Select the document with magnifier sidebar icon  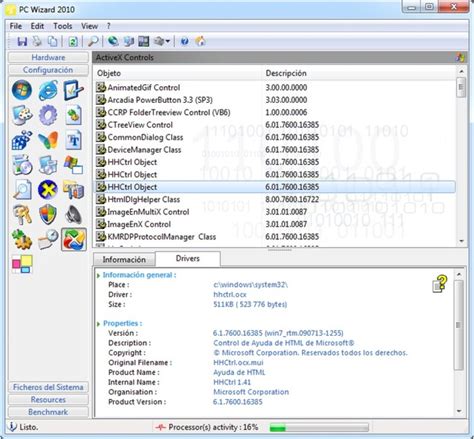click(x=22, y=190)
